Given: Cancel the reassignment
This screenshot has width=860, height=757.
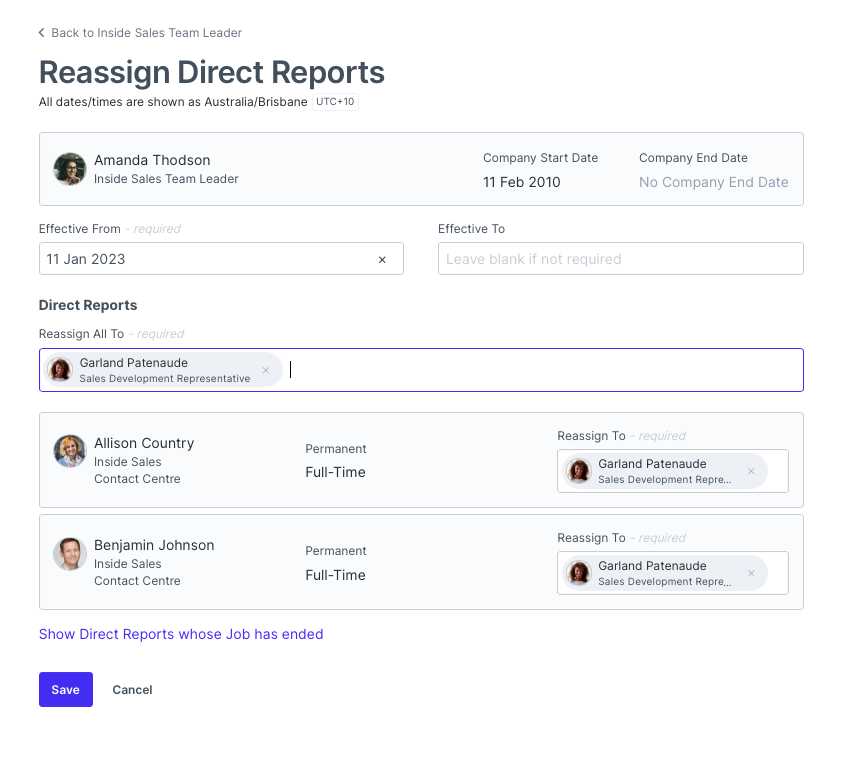Looking at the screenshot, I should [x=132, y=689].
